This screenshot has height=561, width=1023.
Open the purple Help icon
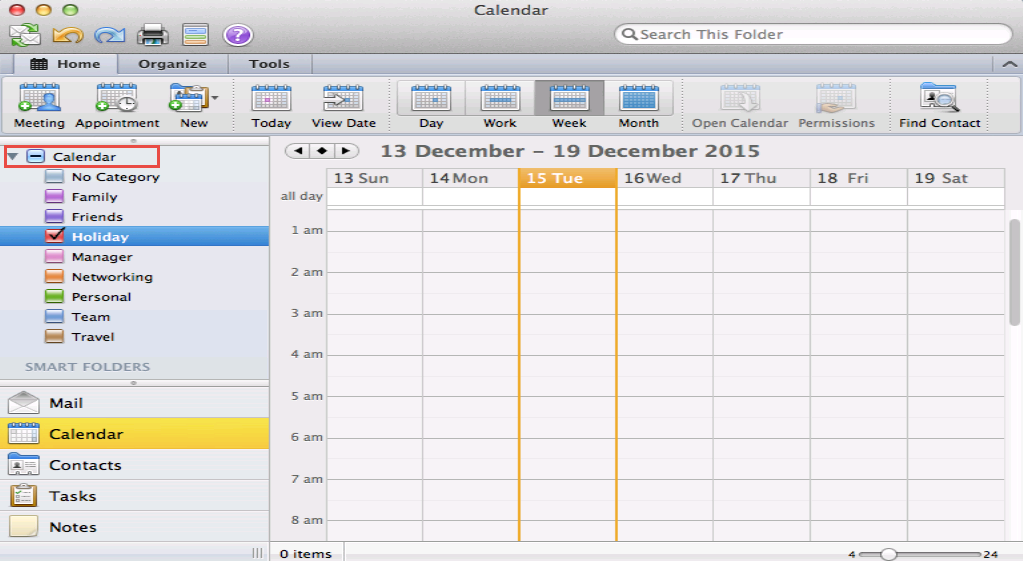click(x=238, y=35)
